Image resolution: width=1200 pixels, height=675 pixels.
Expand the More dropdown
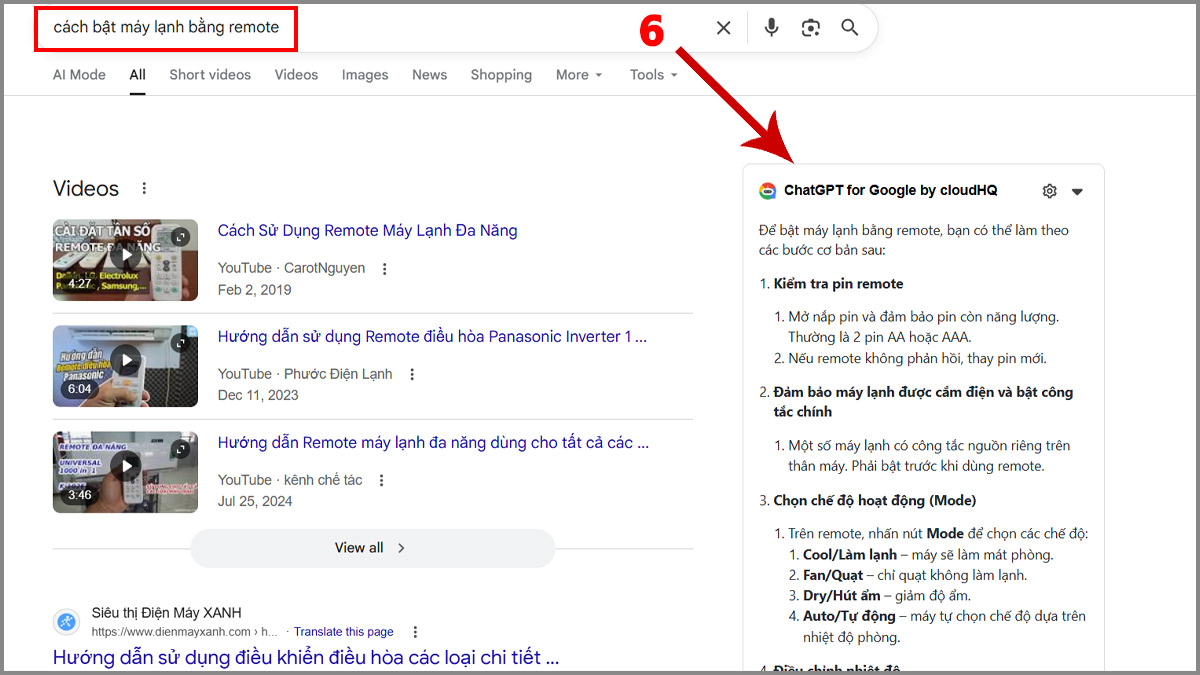579,75
